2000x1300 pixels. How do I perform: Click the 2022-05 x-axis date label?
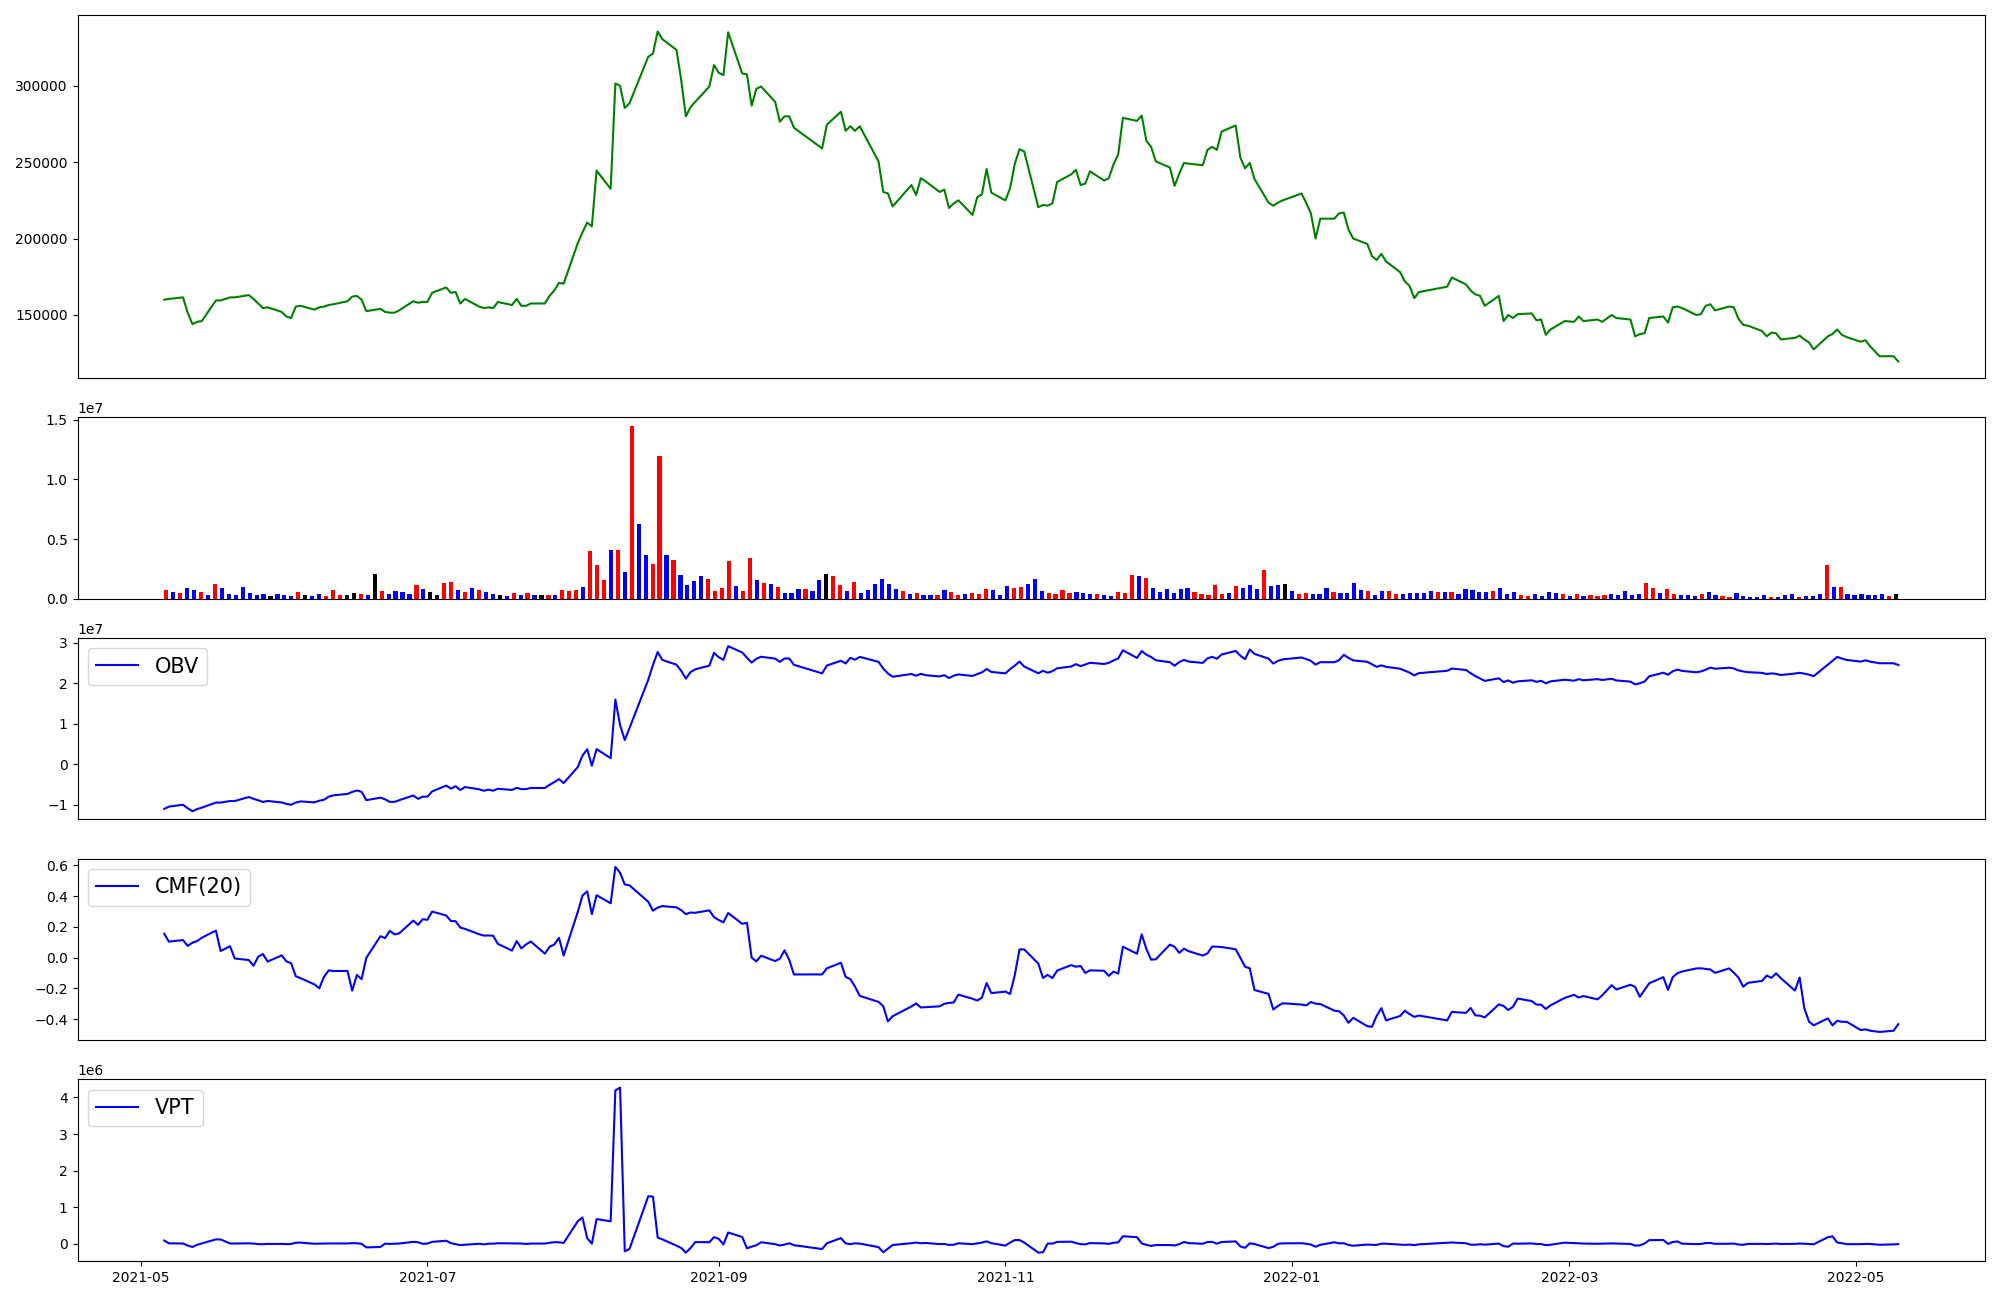click(x=1856, y=1277)
